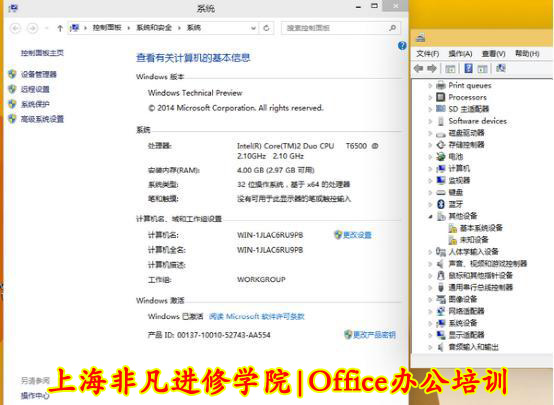Select 音频输入和输出 tree item
554x405 pixels.
click(473, 347)
